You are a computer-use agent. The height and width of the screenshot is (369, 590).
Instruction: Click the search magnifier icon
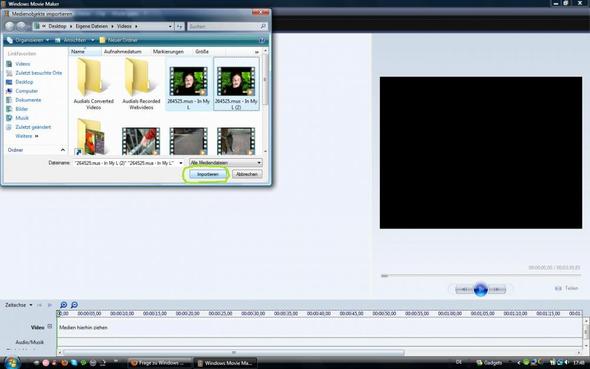(263, 26)
